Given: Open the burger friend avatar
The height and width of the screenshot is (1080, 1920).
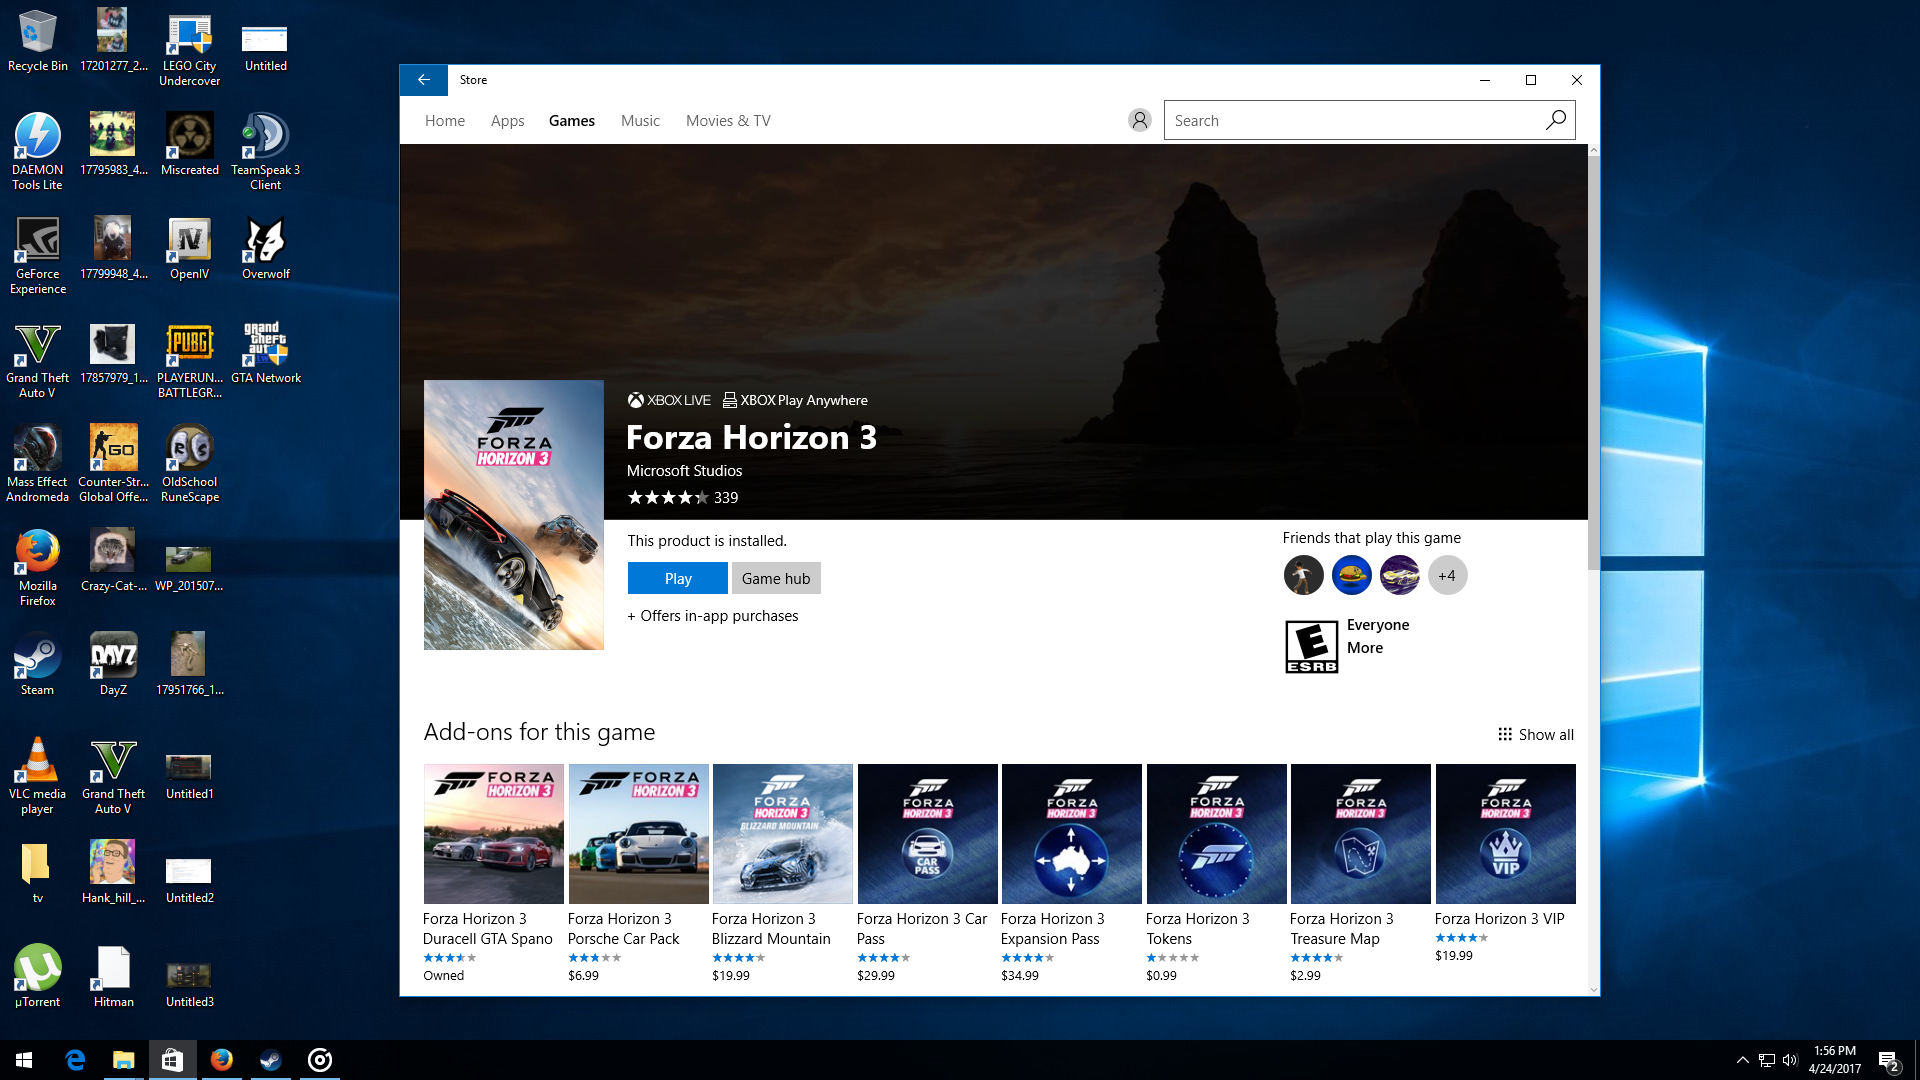Looking at the screenshot, I should click(x=1351, y=575).
